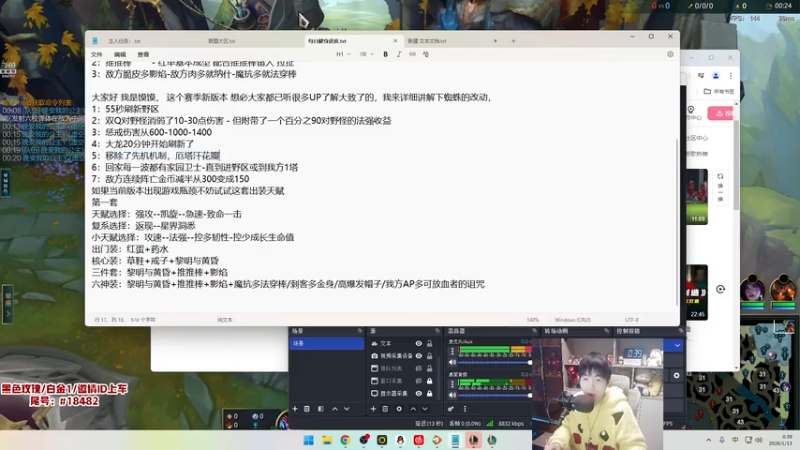Move scene down in OBS list
The image size is (800, 450).
346,409
